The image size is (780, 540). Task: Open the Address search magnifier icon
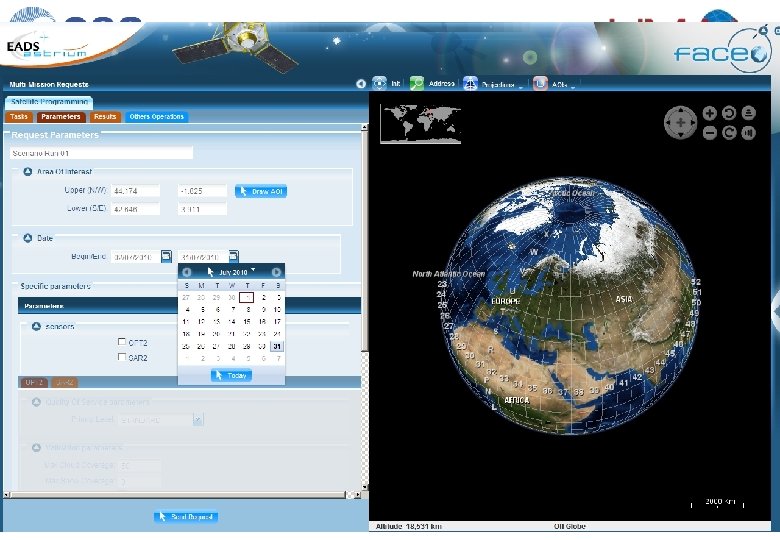tap(416, 83)
